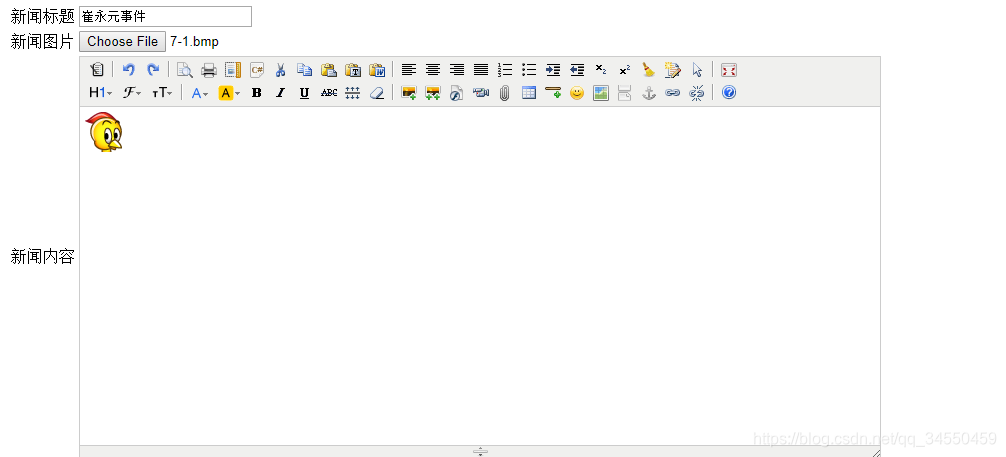Toggle italic formatting
Image resolution: width=1006 pixels, height=457 pixels.
click(x=280, y=93)
